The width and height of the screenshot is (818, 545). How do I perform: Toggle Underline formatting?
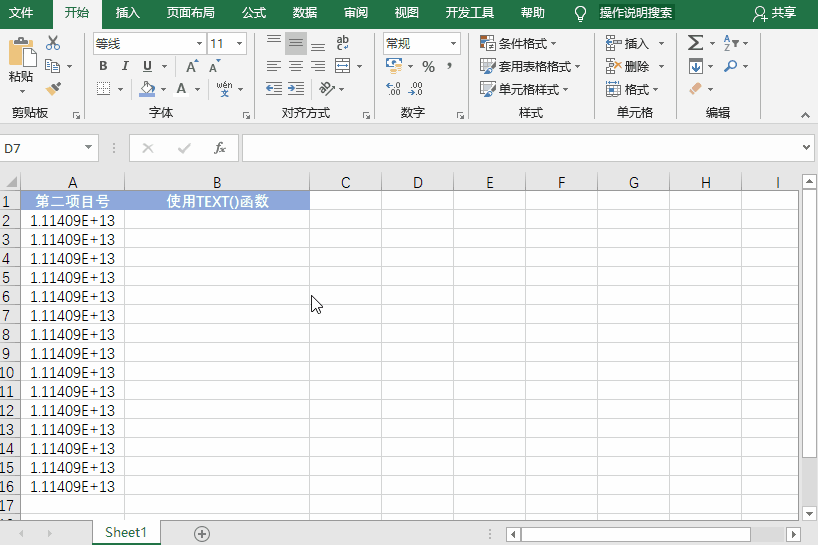(x=147, y=66)
